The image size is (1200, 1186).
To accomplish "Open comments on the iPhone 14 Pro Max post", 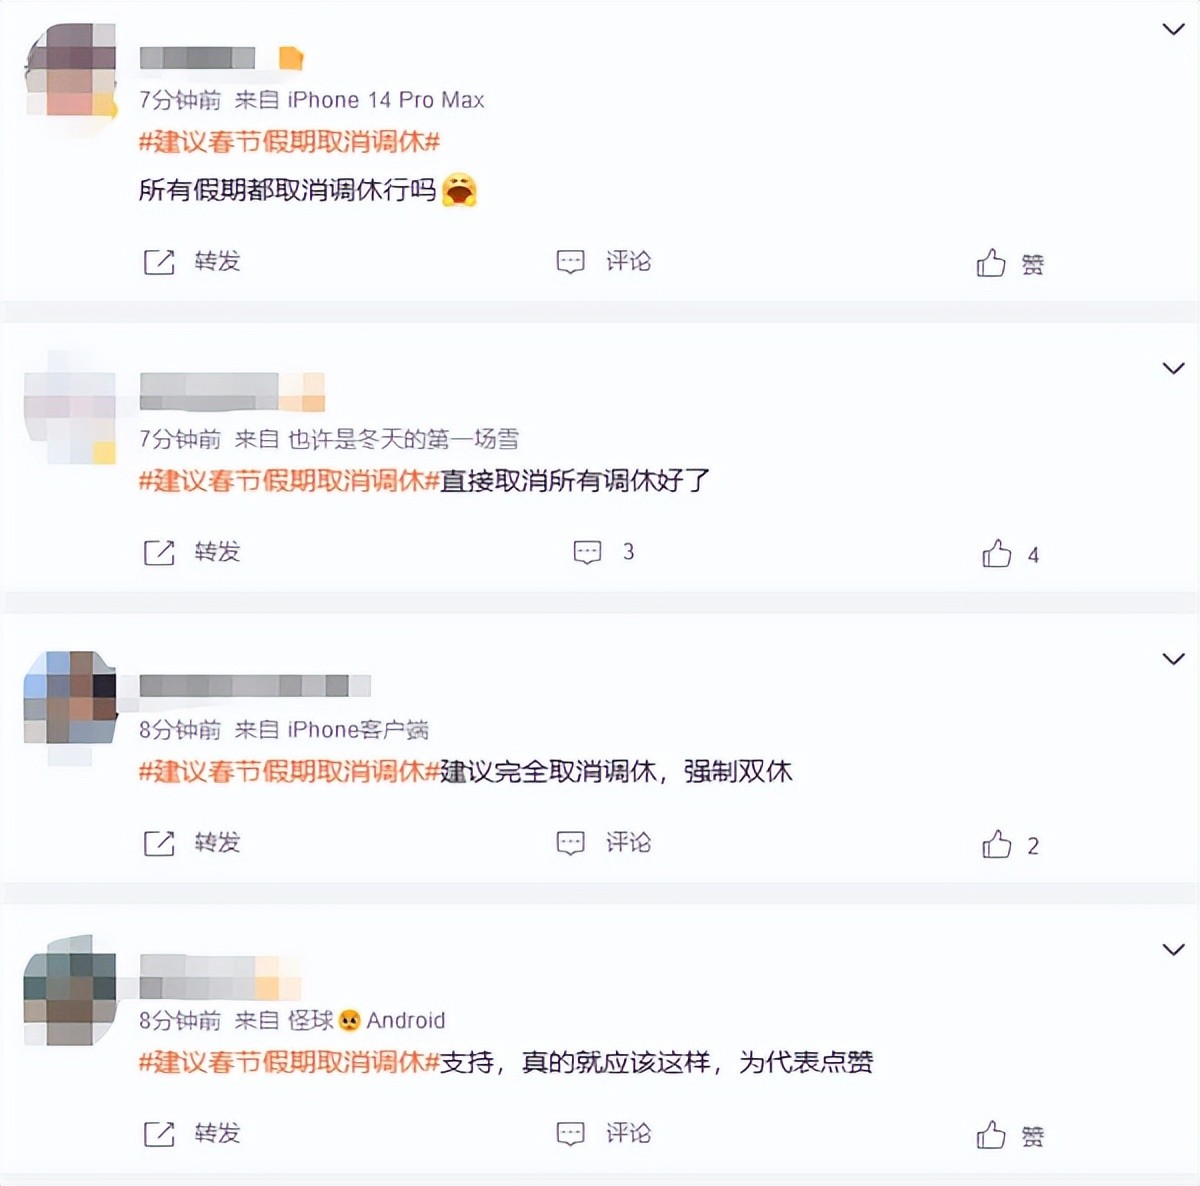I will 603,262.
